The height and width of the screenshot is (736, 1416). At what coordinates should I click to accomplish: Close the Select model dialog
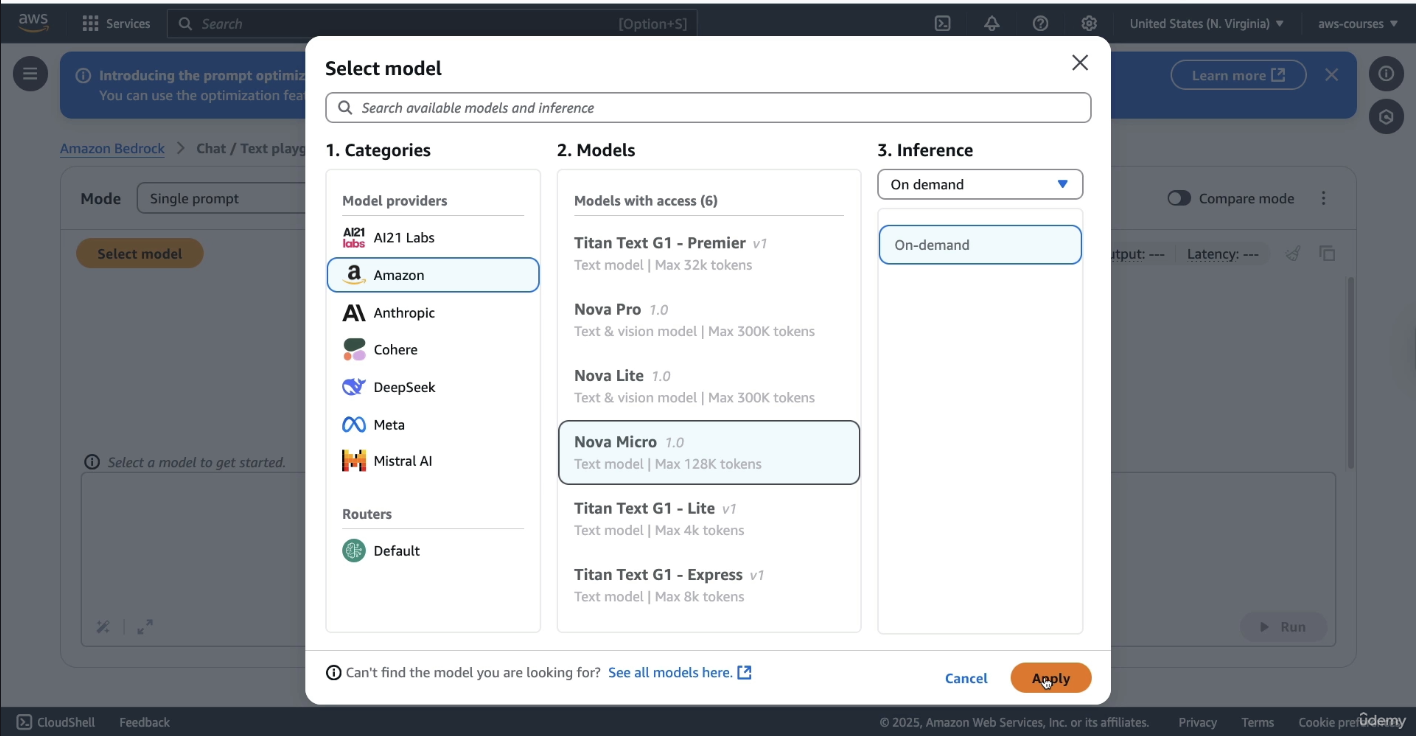[1080, 63]
